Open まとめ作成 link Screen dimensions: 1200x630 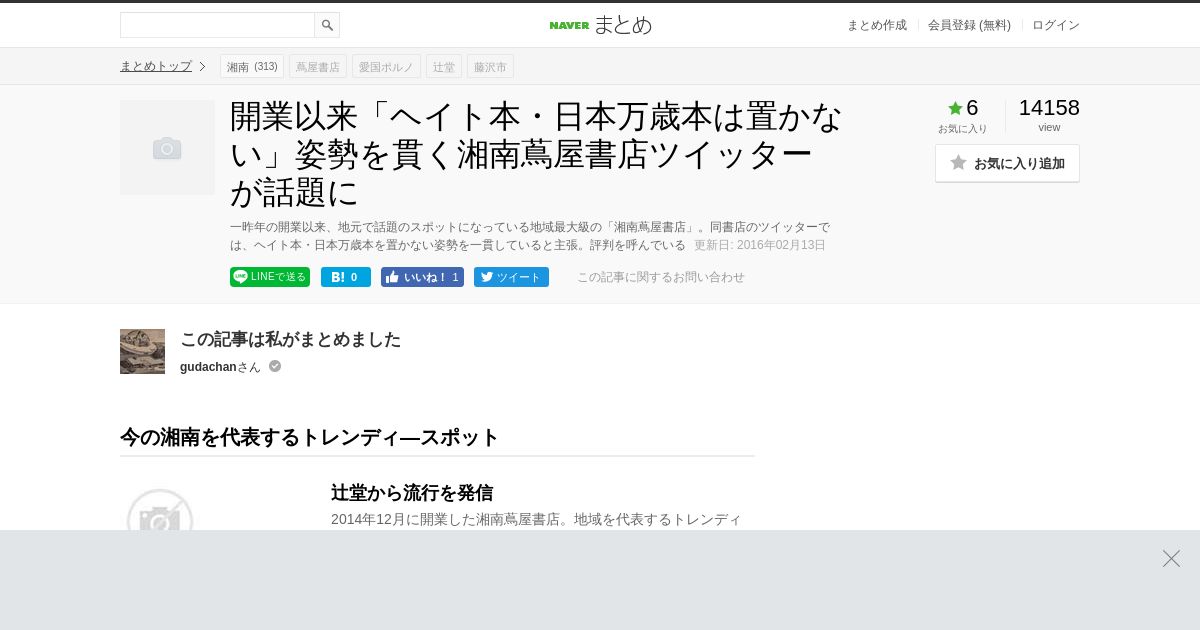click(x=877, y=25)
